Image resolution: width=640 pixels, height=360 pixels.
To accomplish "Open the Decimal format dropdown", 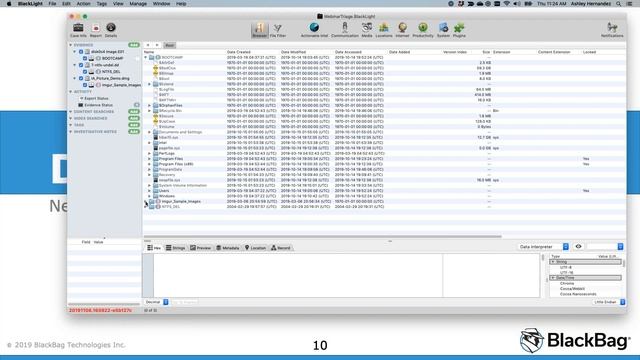I will pyautogui.click(x=156, y=302).
